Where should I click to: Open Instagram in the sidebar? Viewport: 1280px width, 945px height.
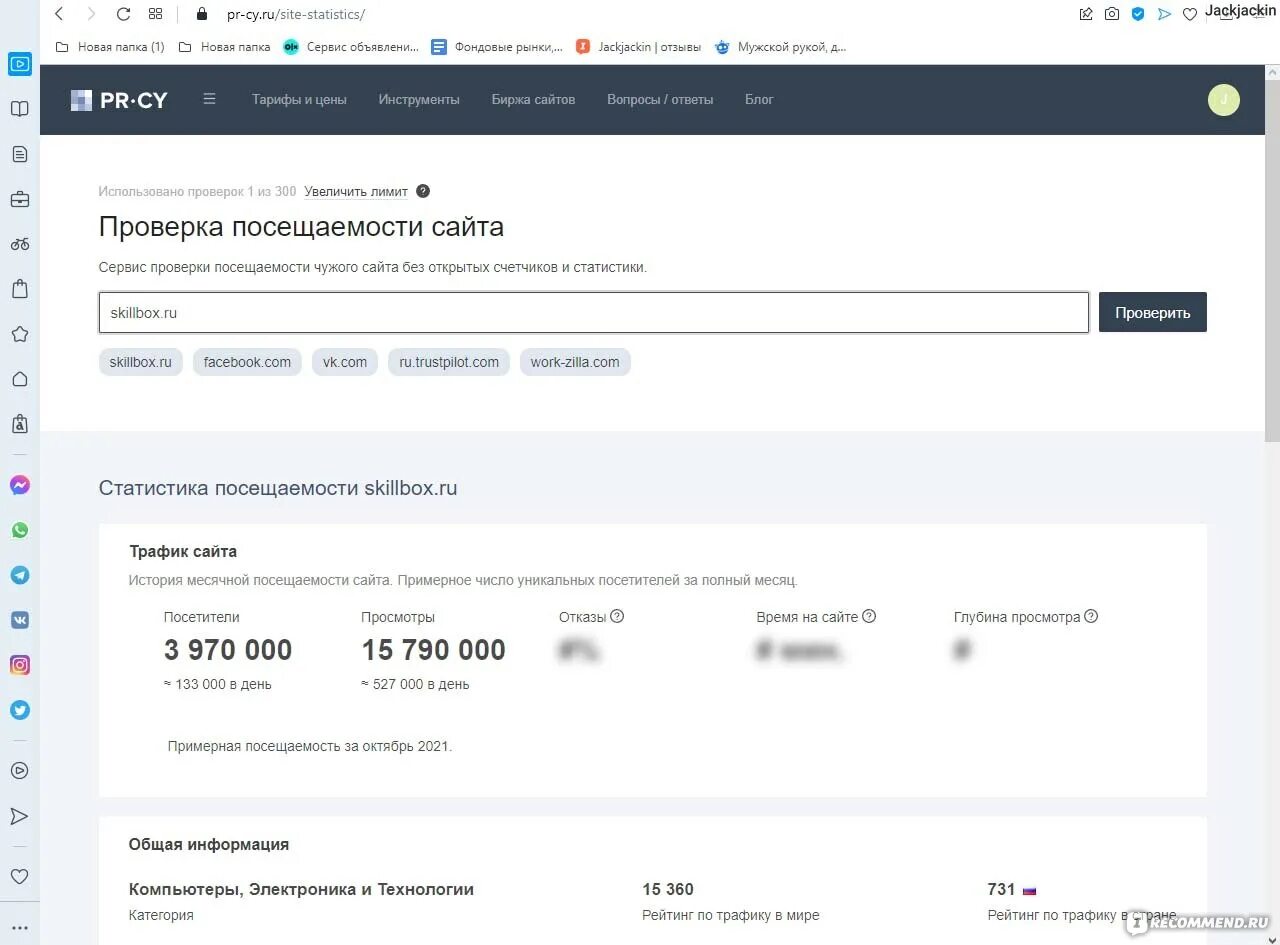click(19, 665)
